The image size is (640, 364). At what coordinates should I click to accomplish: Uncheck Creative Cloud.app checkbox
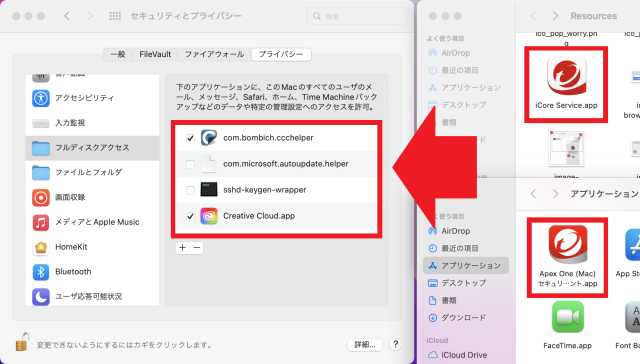(x=190, y=216)
